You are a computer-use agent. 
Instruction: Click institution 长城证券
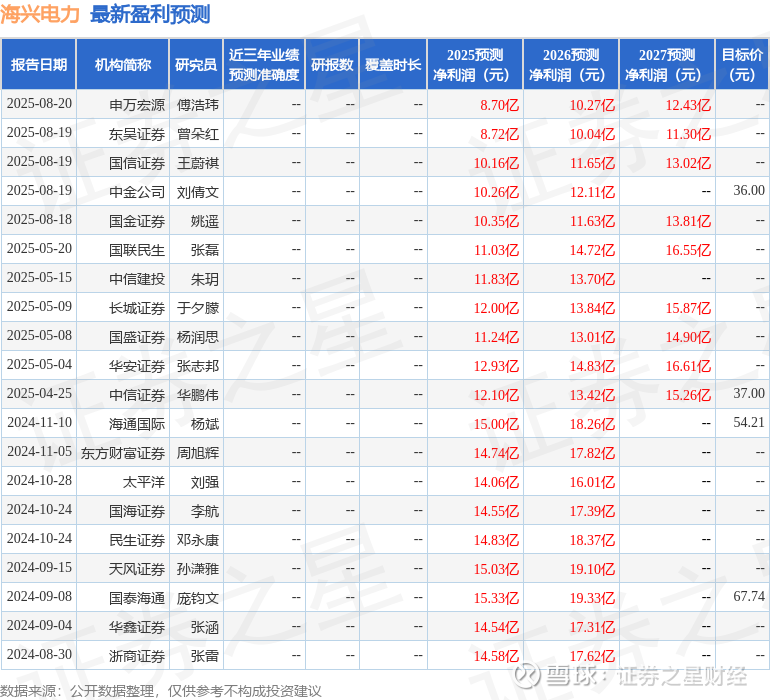[x=137, y=308]
